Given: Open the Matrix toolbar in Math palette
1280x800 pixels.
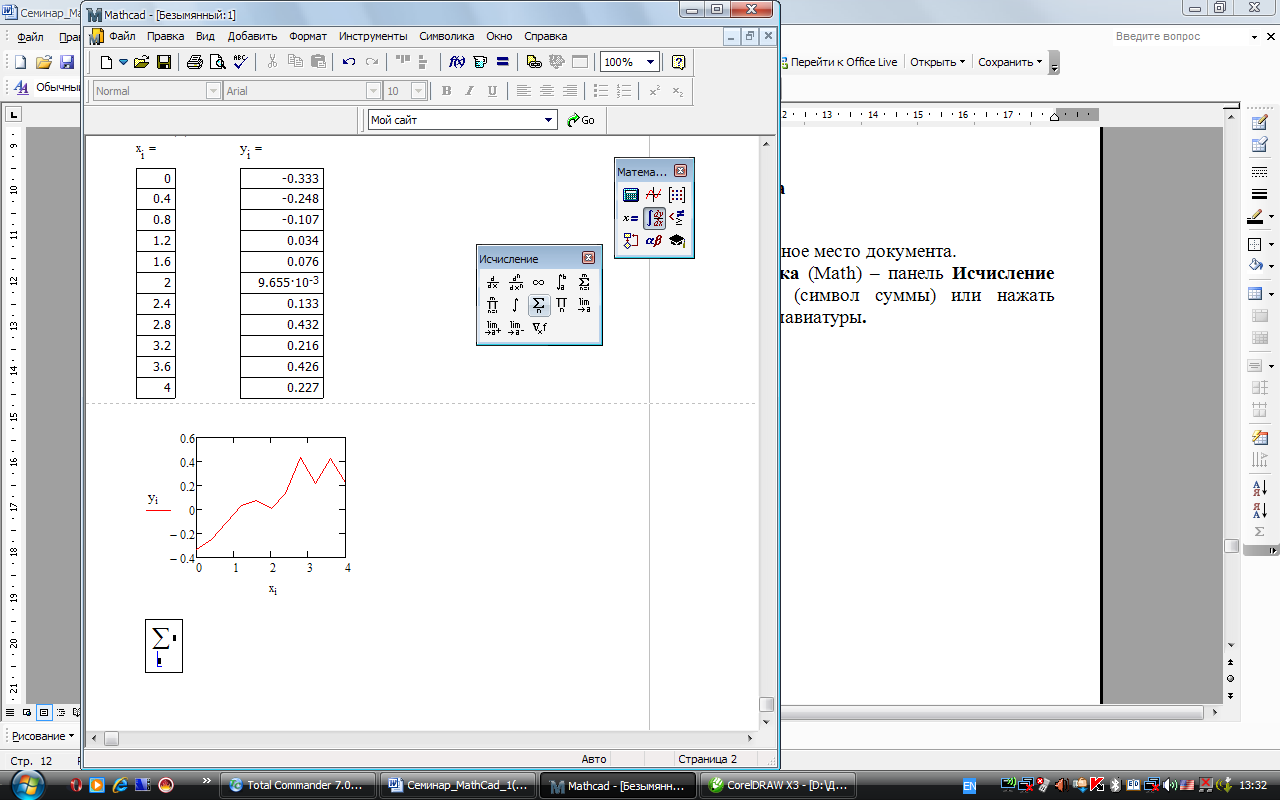Looking at the screenshot, I should tap(677, 195).
